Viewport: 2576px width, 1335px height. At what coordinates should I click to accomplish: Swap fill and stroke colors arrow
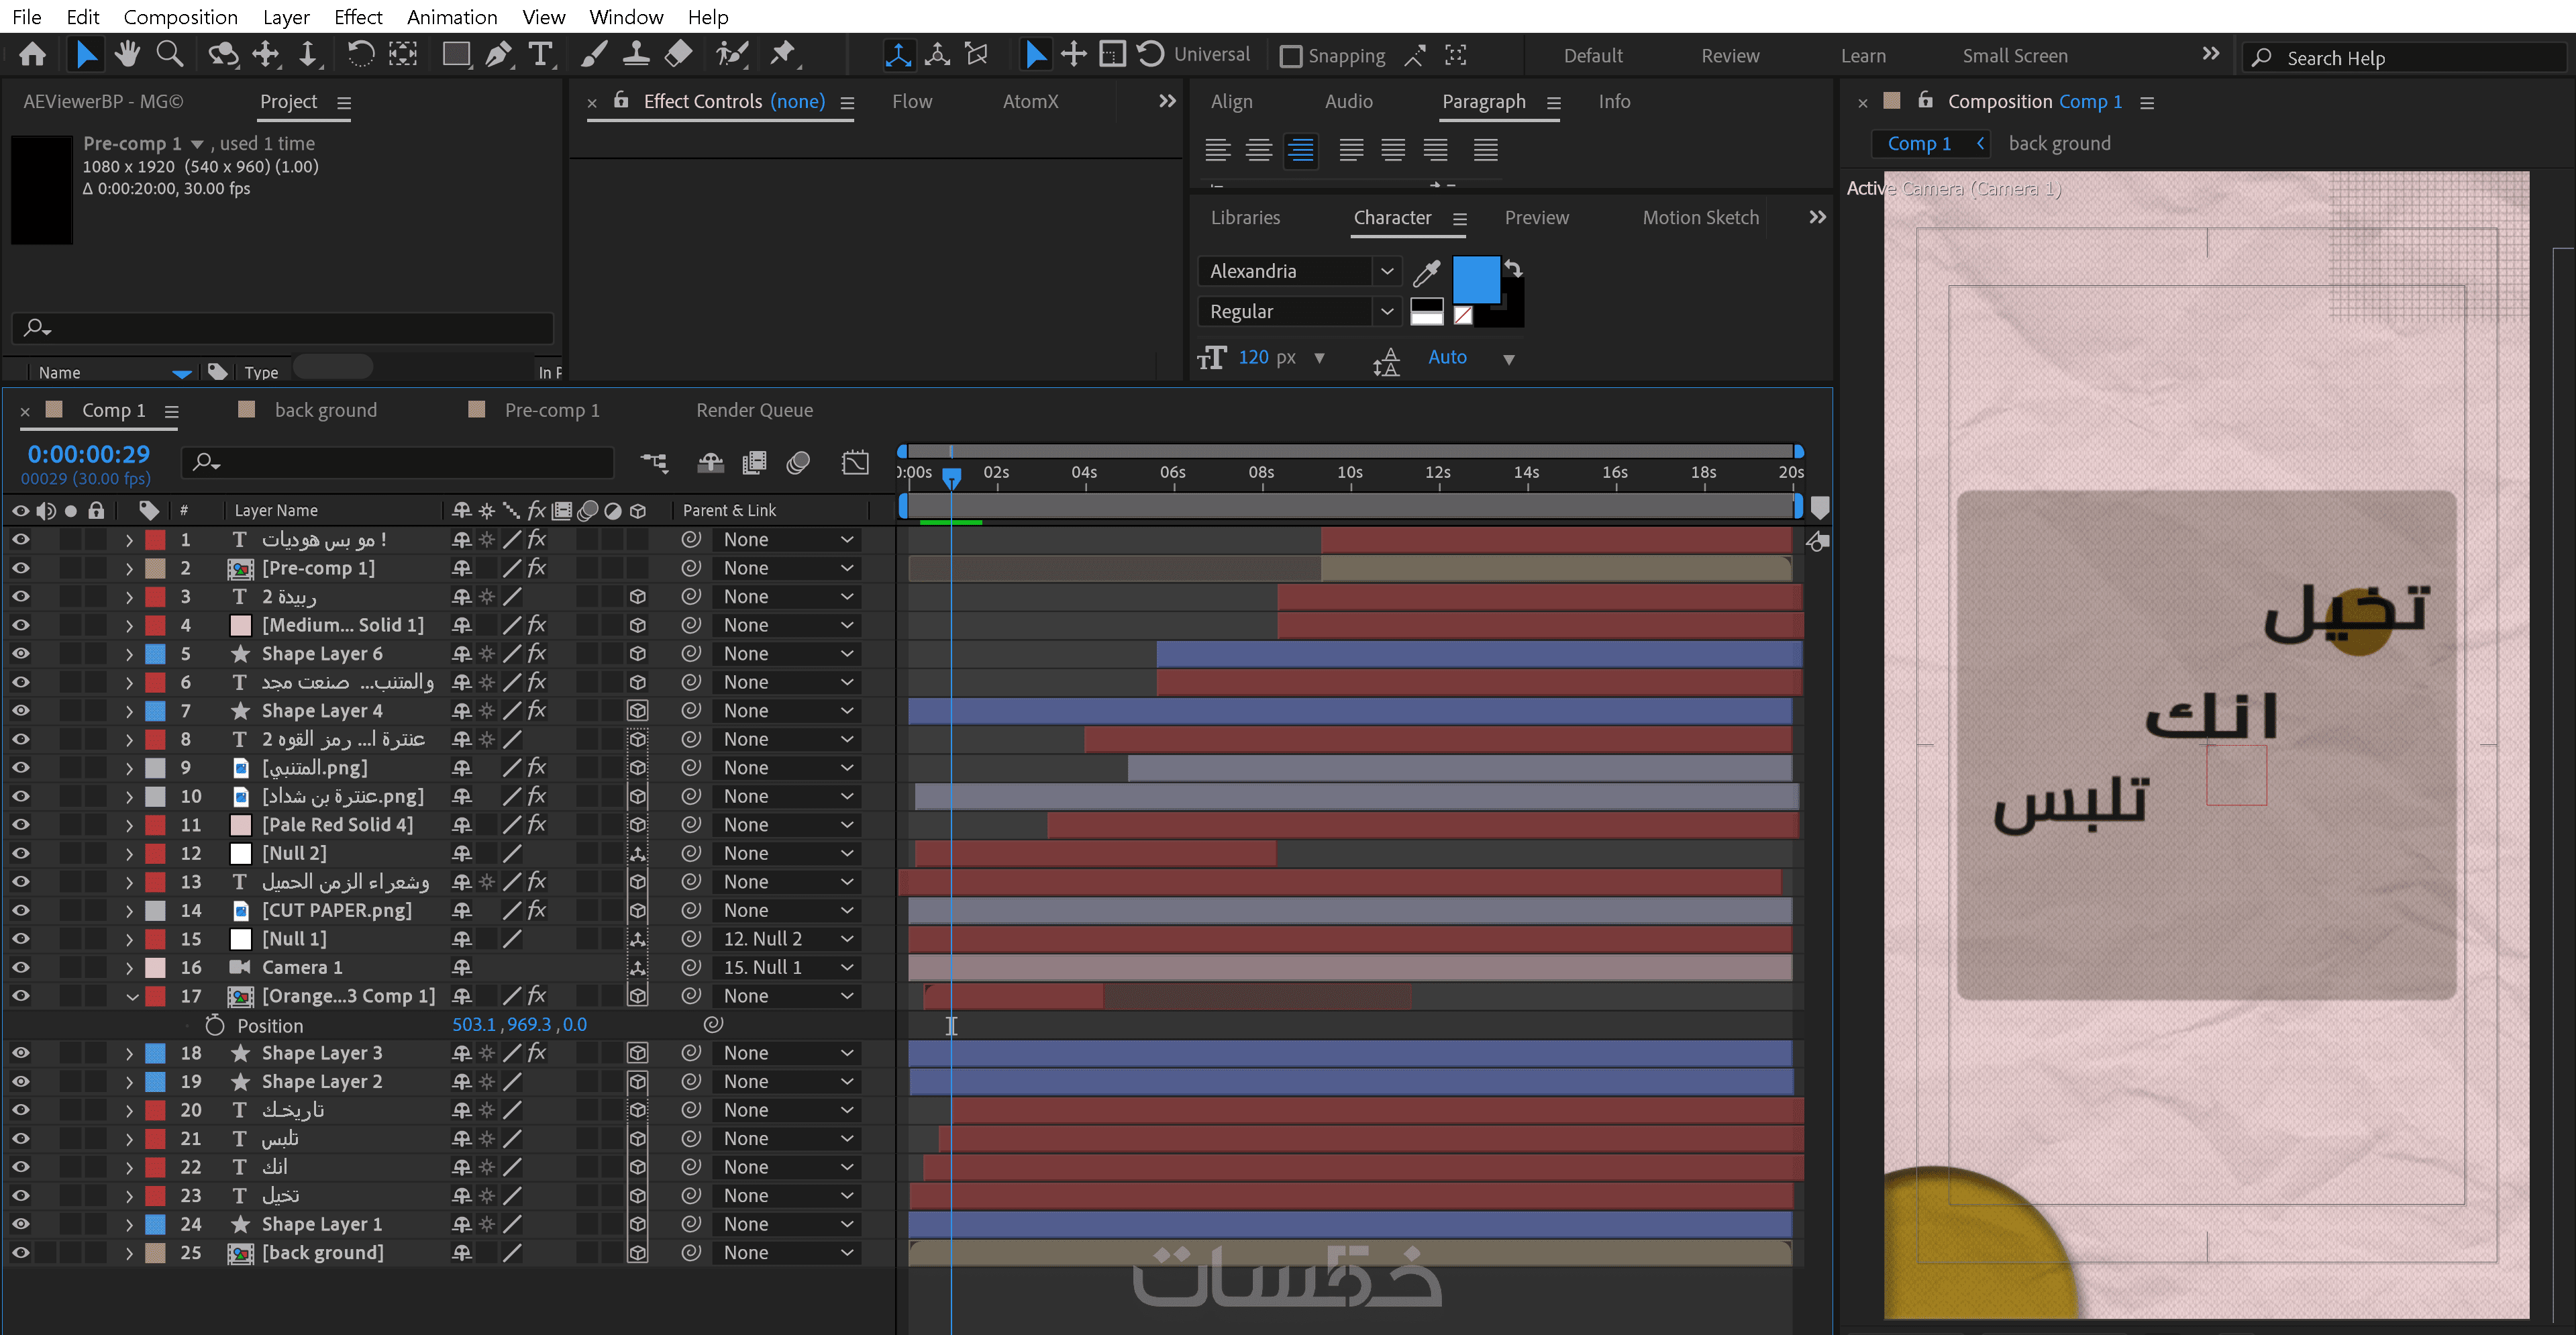pyautogui.click(x=1514, y=268)
